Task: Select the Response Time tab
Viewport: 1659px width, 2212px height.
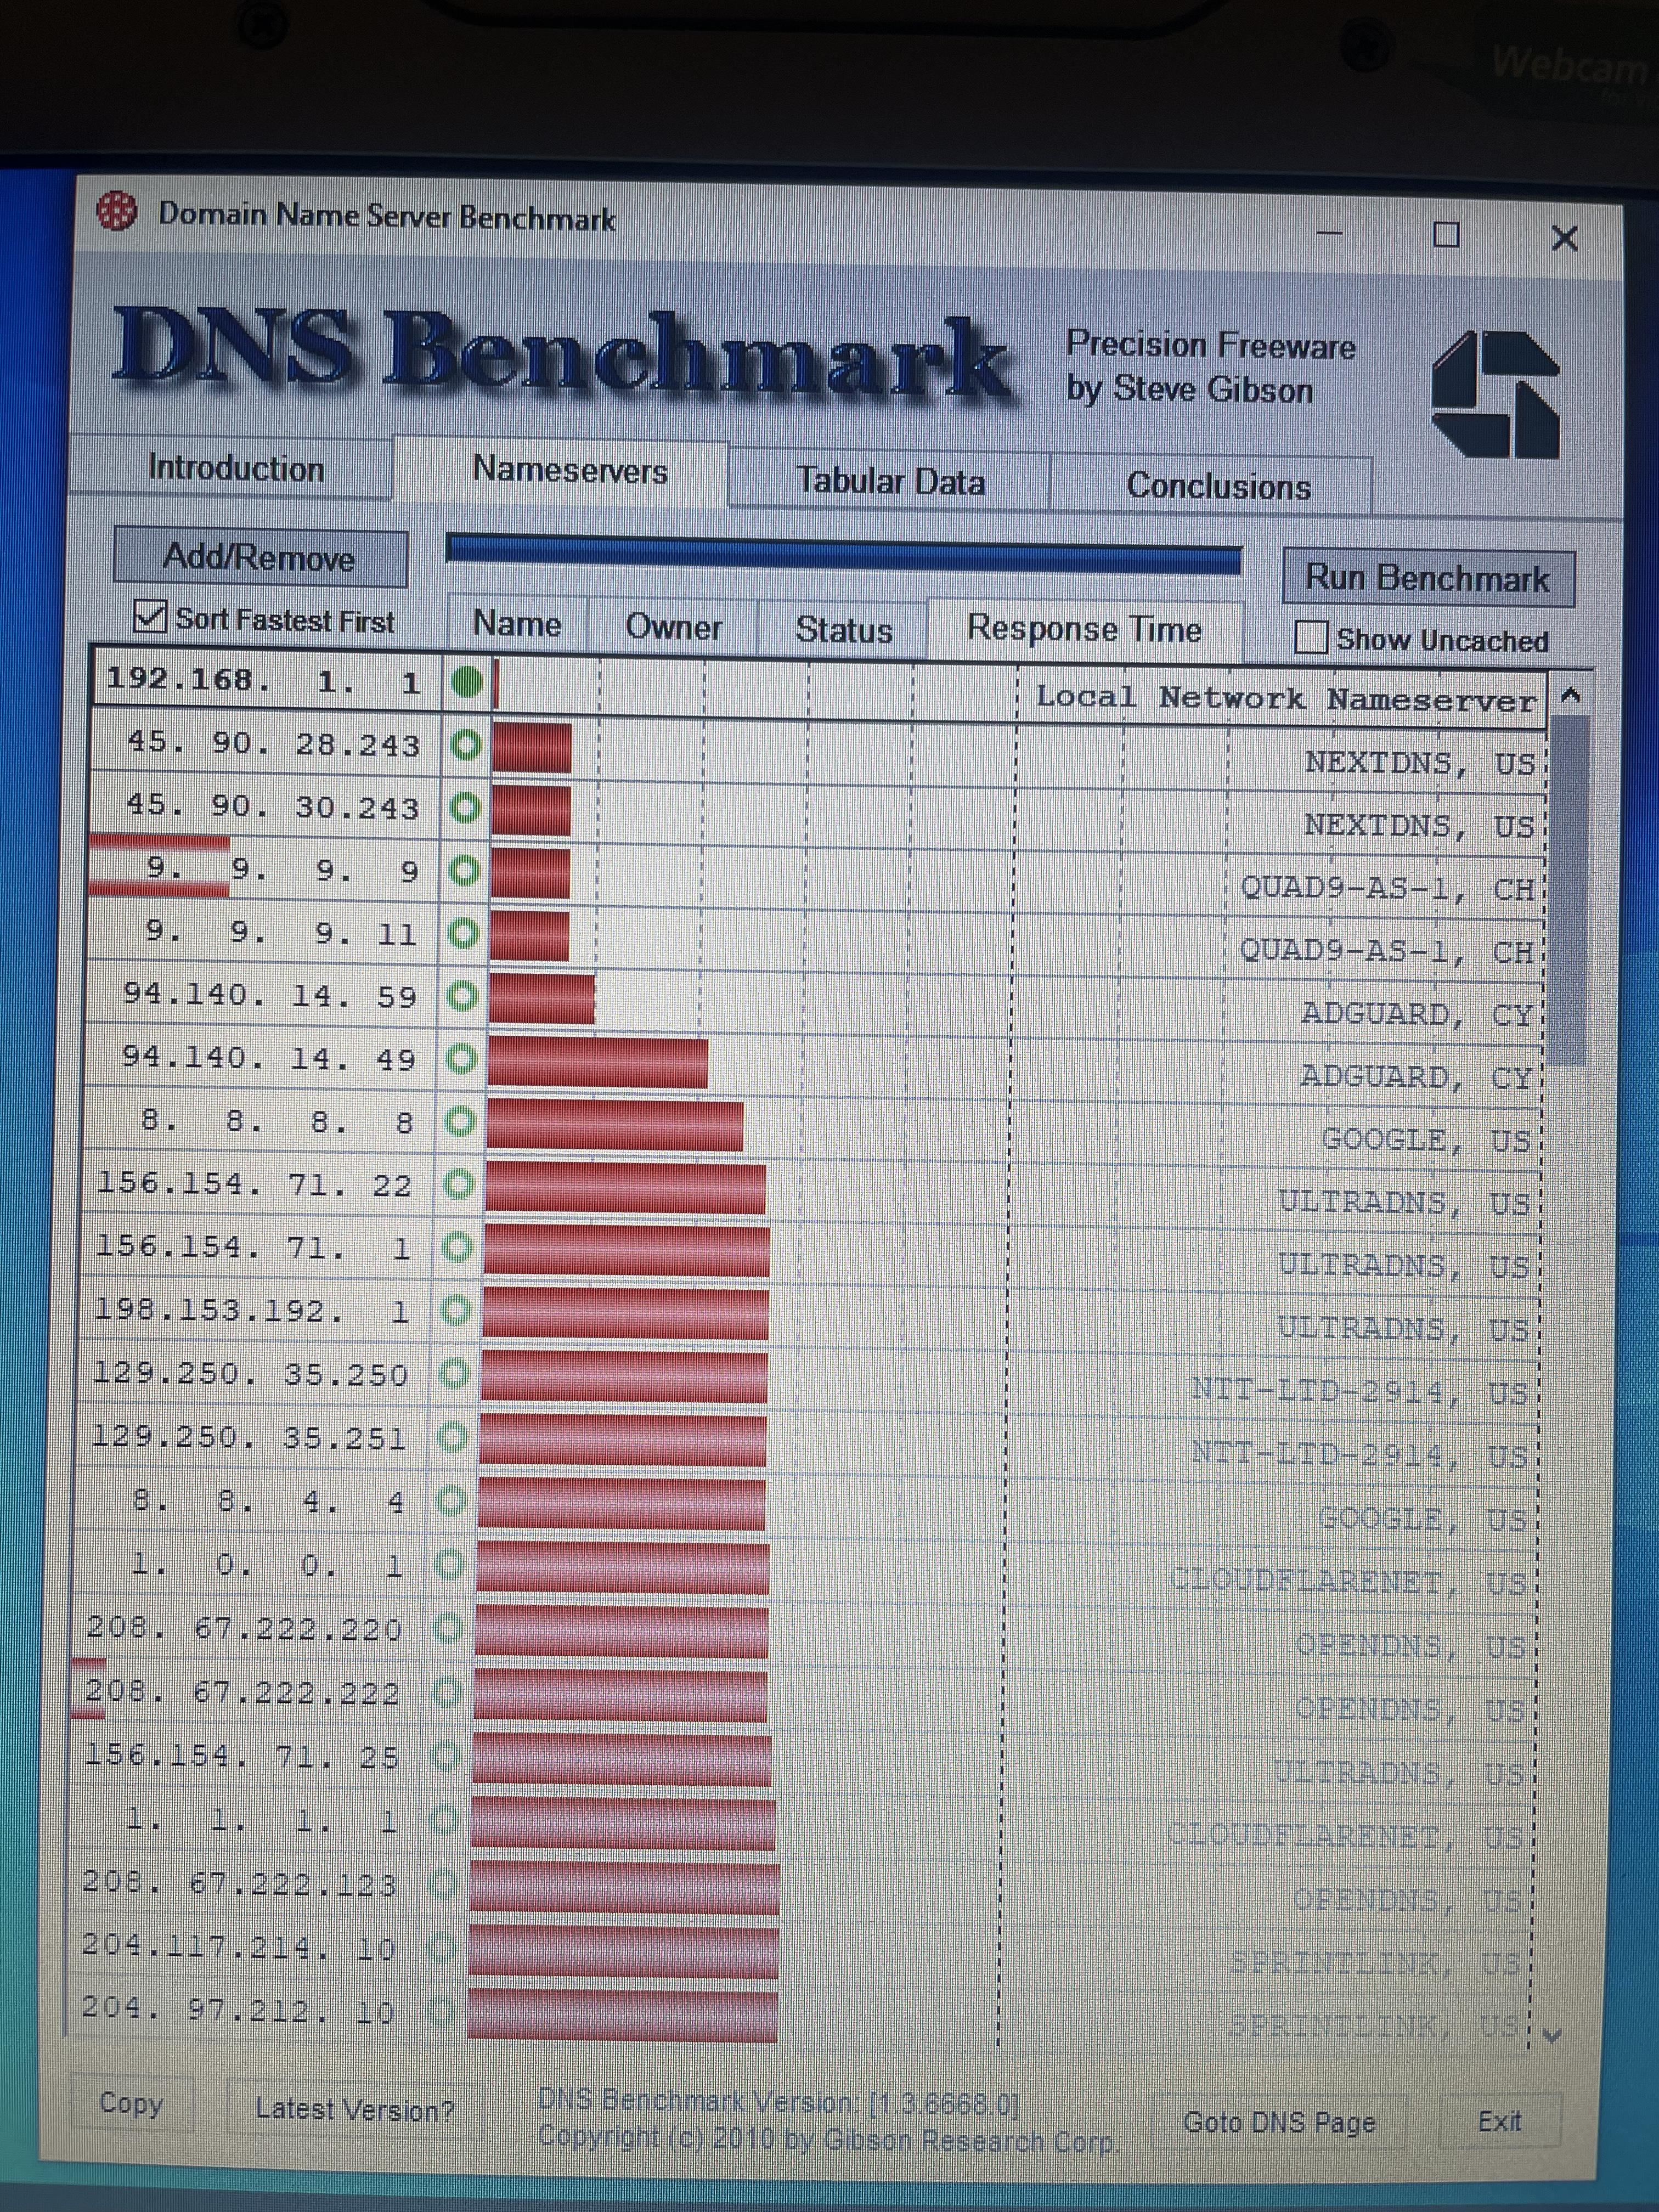Action: [x=1084, y=629]
